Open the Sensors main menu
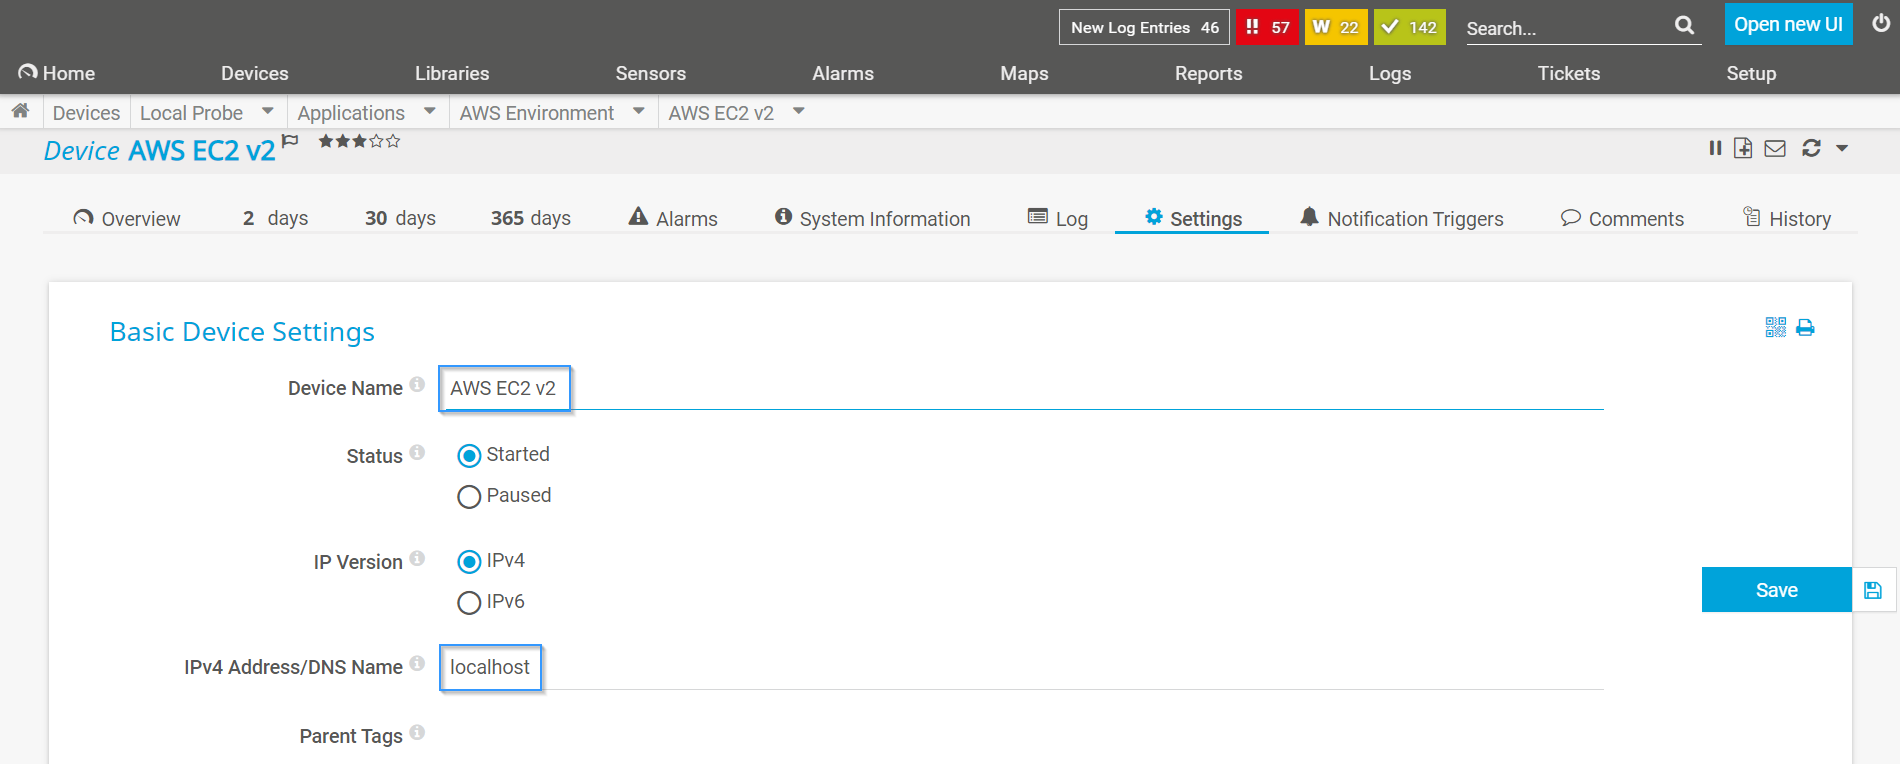Image resolution: width=1900 pixels, height=764 pixels. point(650,73)
